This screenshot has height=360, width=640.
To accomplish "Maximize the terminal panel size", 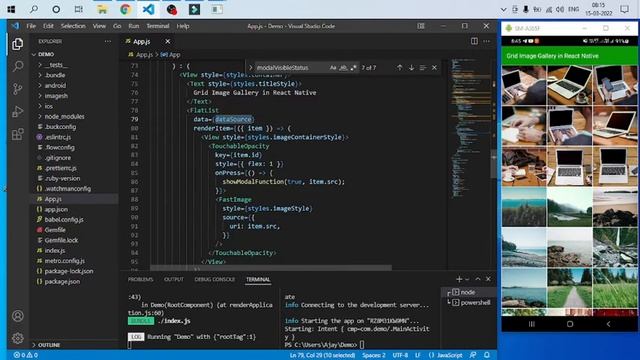I will [x=478, y=279].
